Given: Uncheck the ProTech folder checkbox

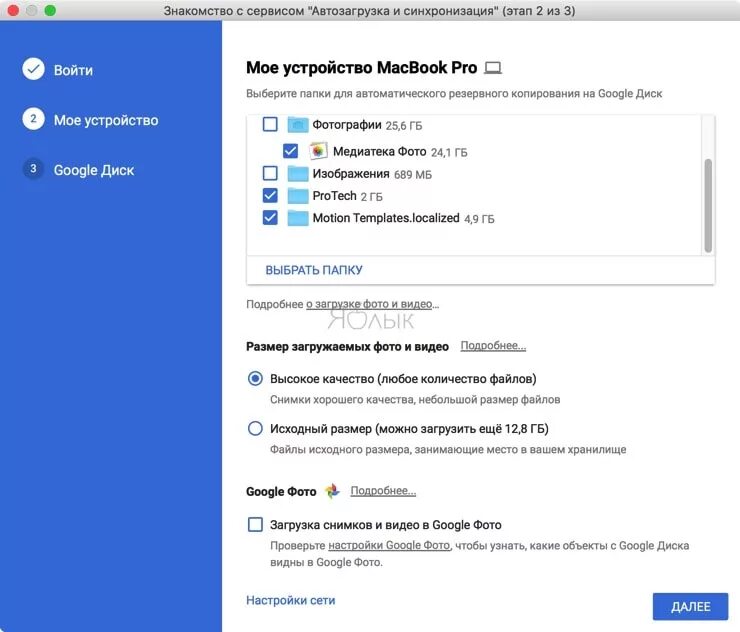Looking at the screenshot, I should (x=270, y=195).
